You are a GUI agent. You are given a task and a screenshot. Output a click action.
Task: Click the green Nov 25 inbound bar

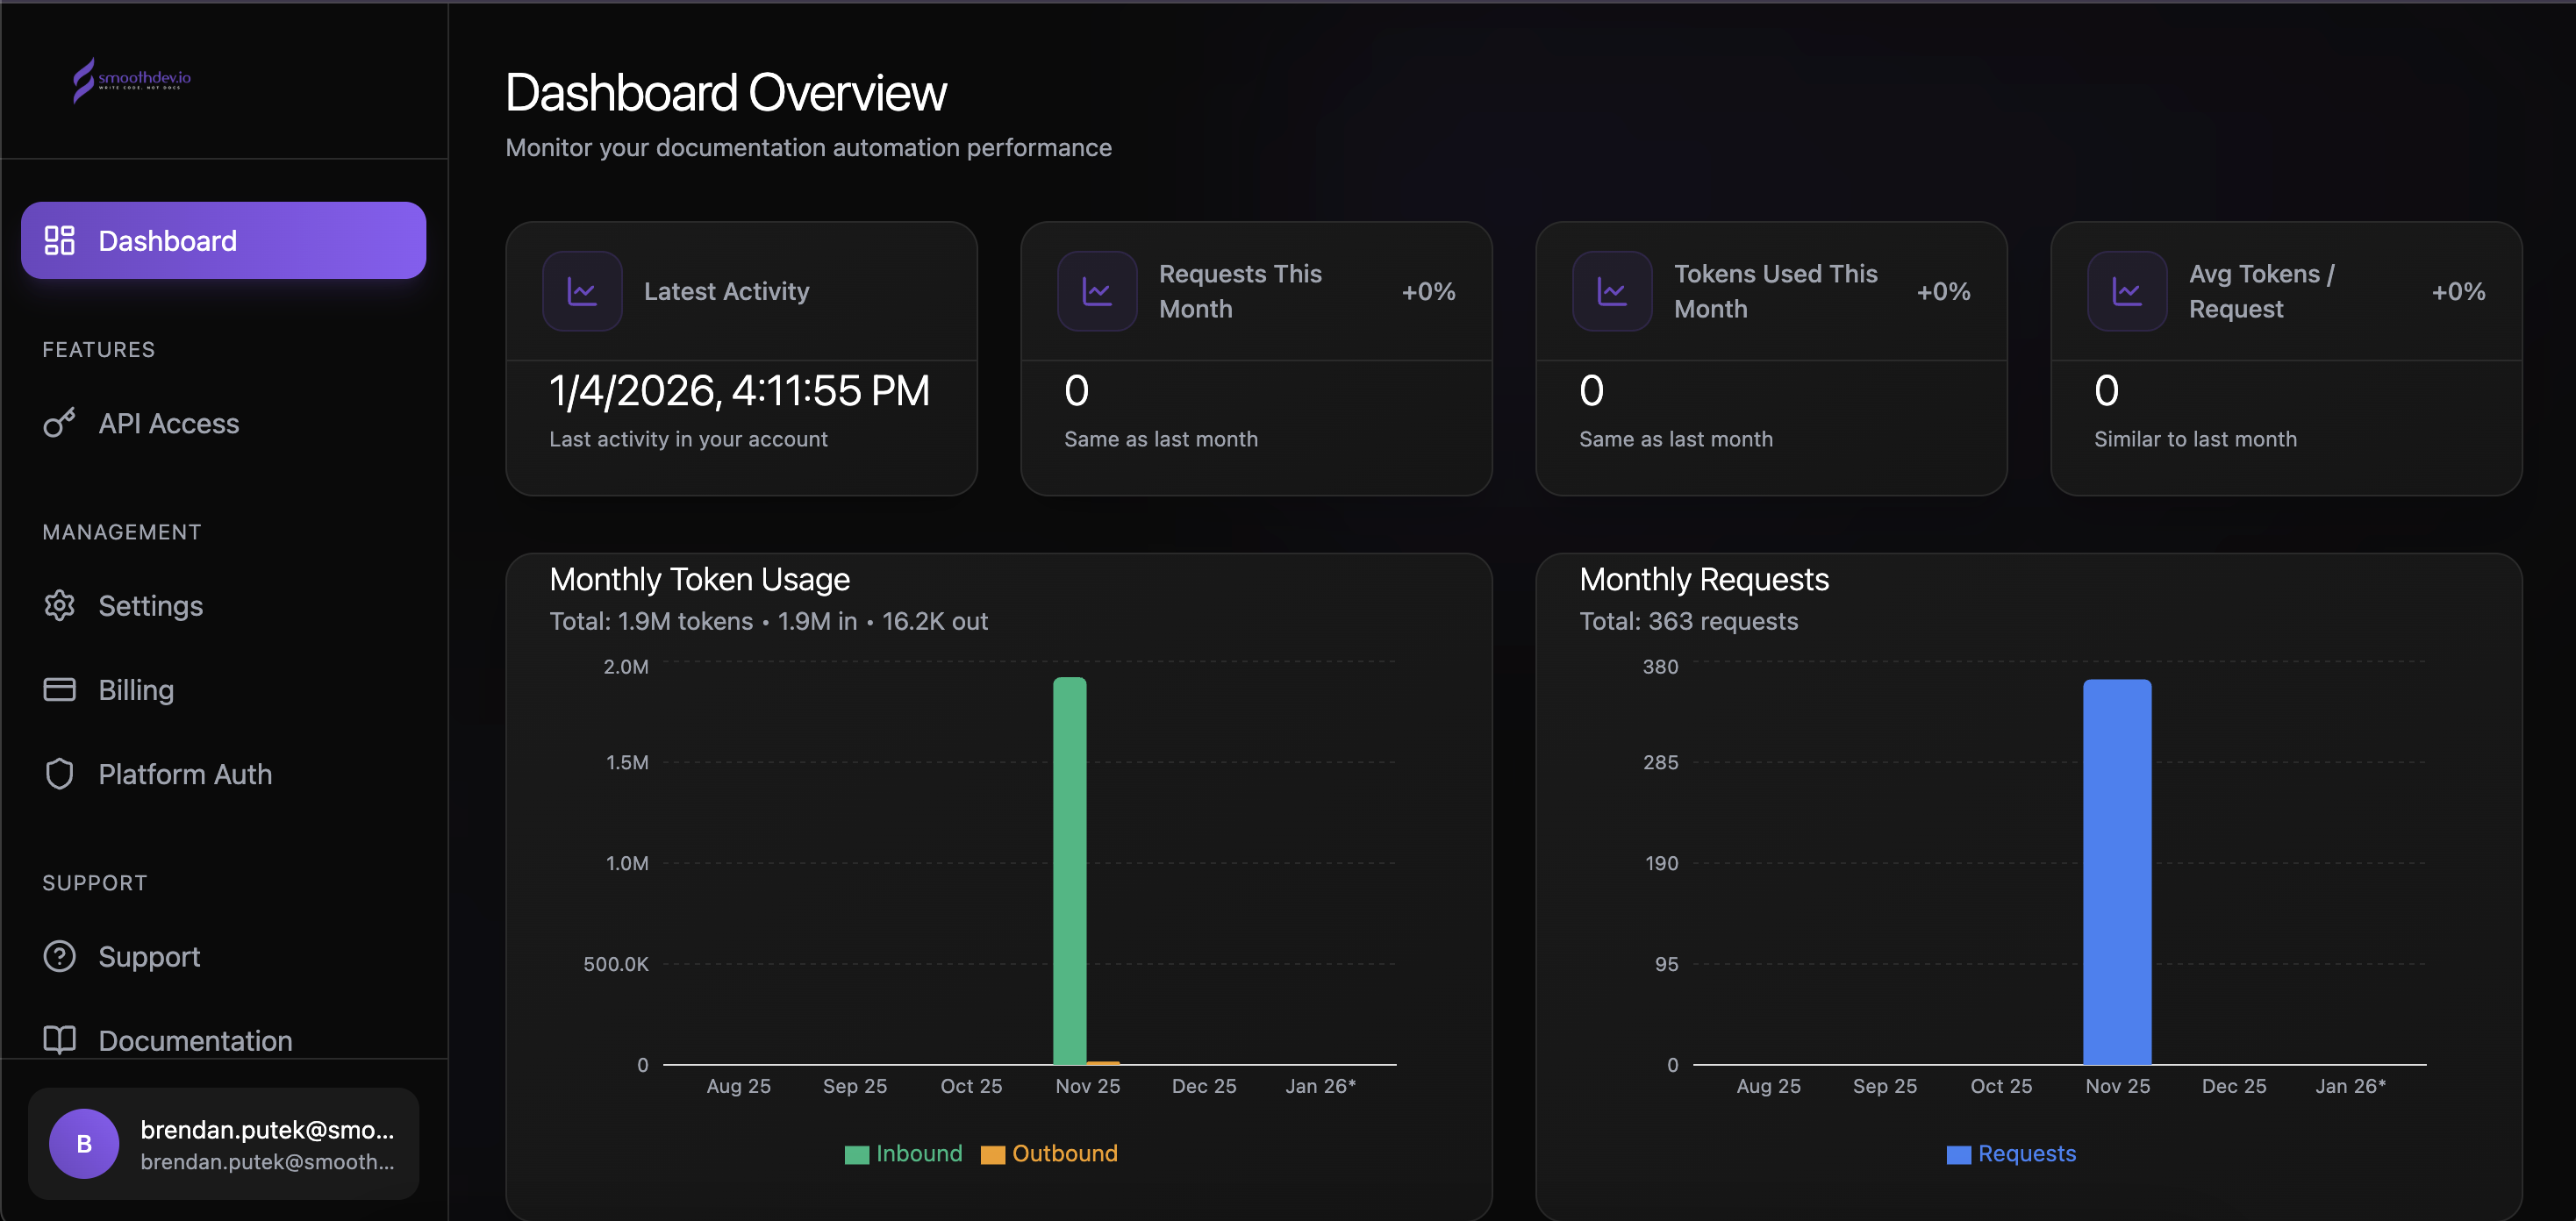(1069, 870)
